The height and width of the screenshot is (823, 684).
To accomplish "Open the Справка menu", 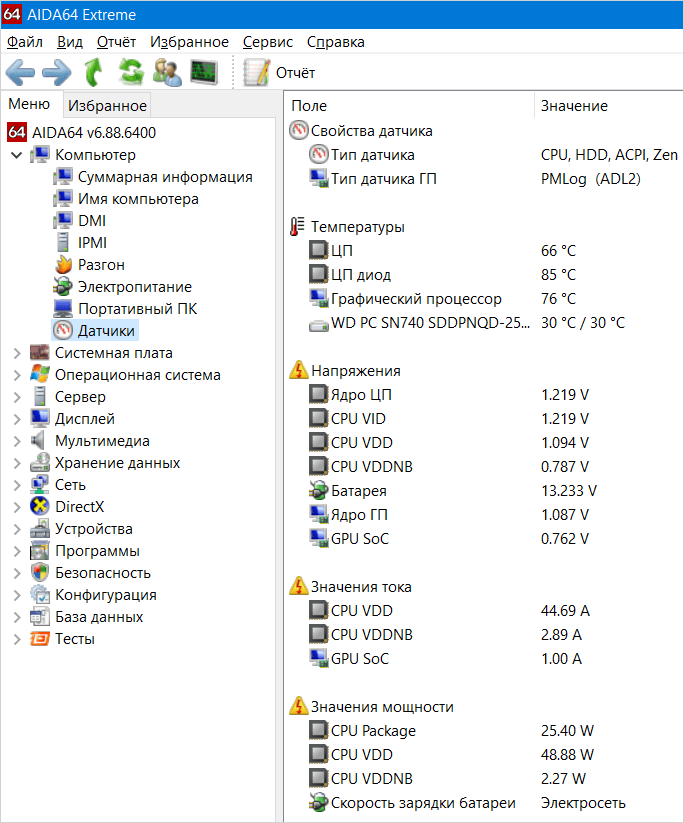I will click(336, 42).
